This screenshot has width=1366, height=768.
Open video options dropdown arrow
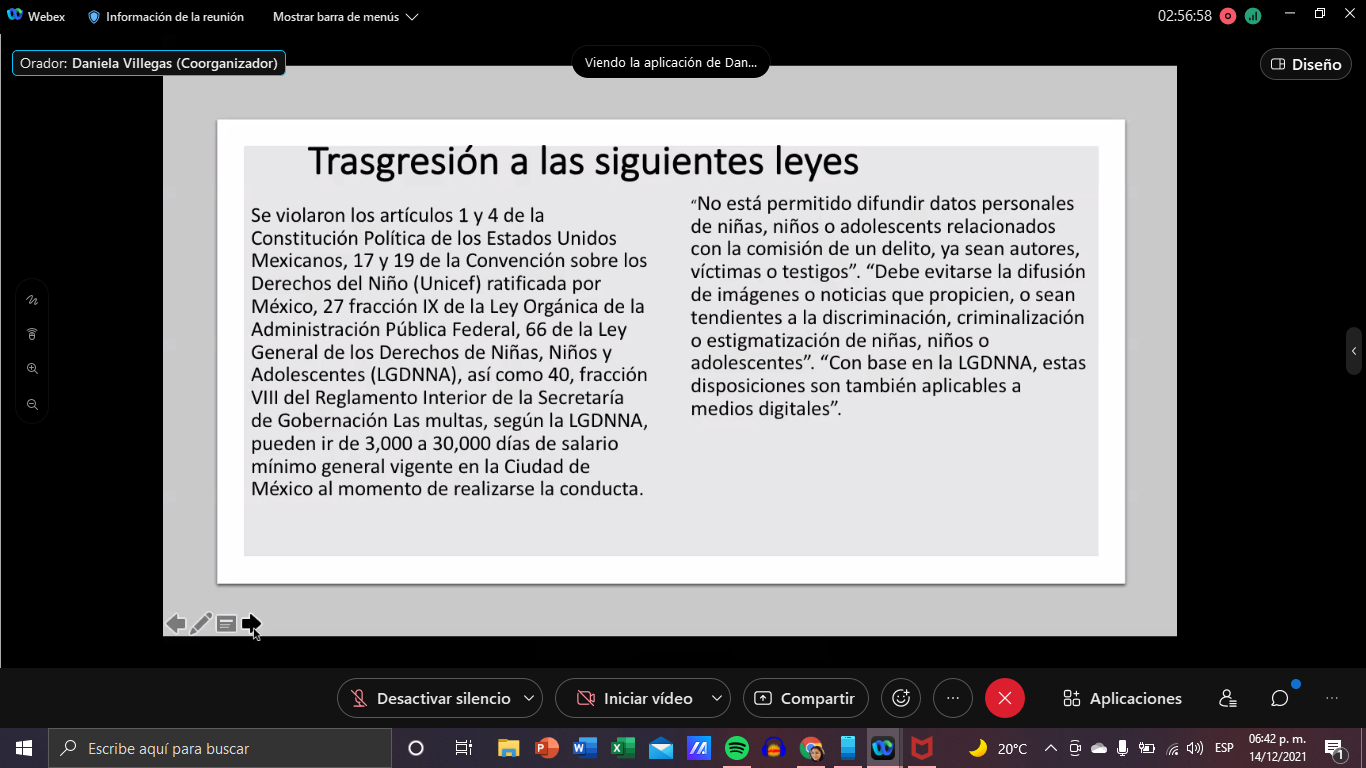point(718,698)
